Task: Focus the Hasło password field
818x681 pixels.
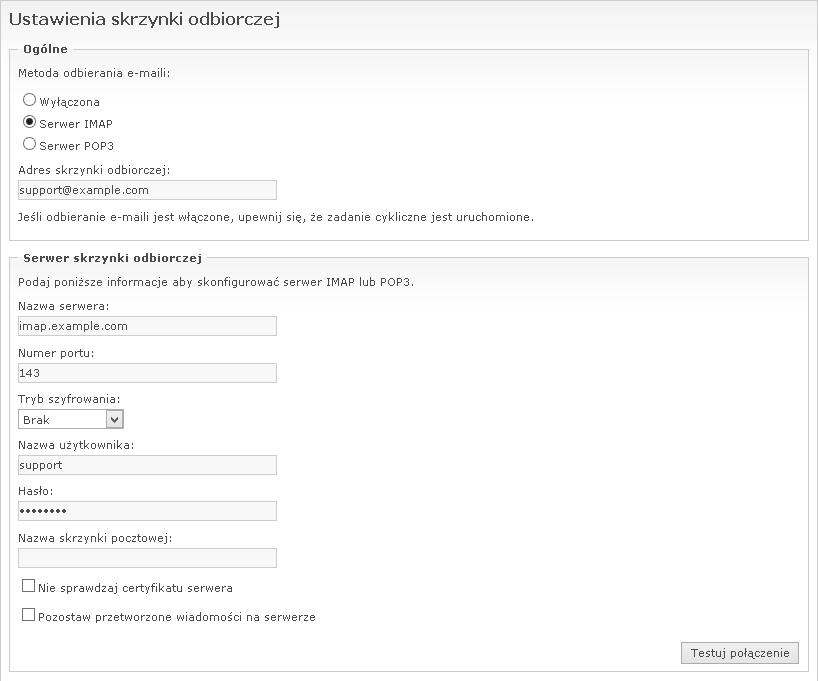Action: 147,511
